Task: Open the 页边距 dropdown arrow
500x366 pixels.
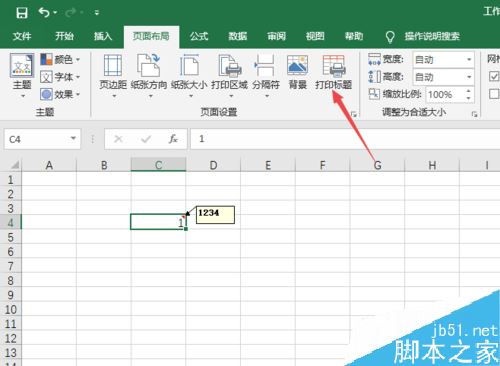Action: [114, 96]
